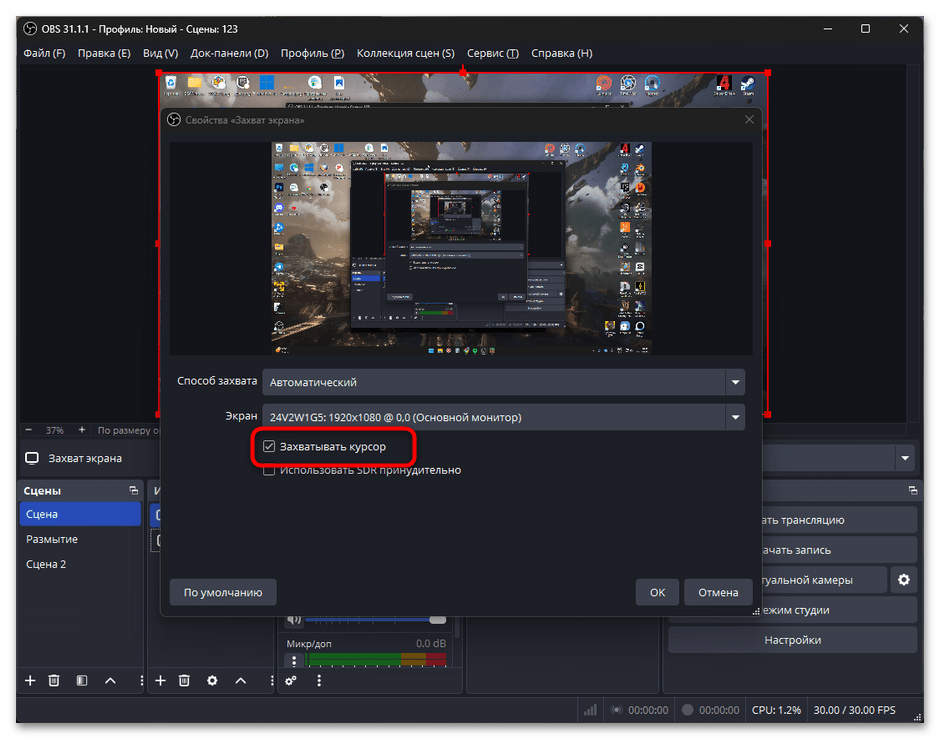
Task: Open the Коллекция сцен menu
Action: coord(405,53)
